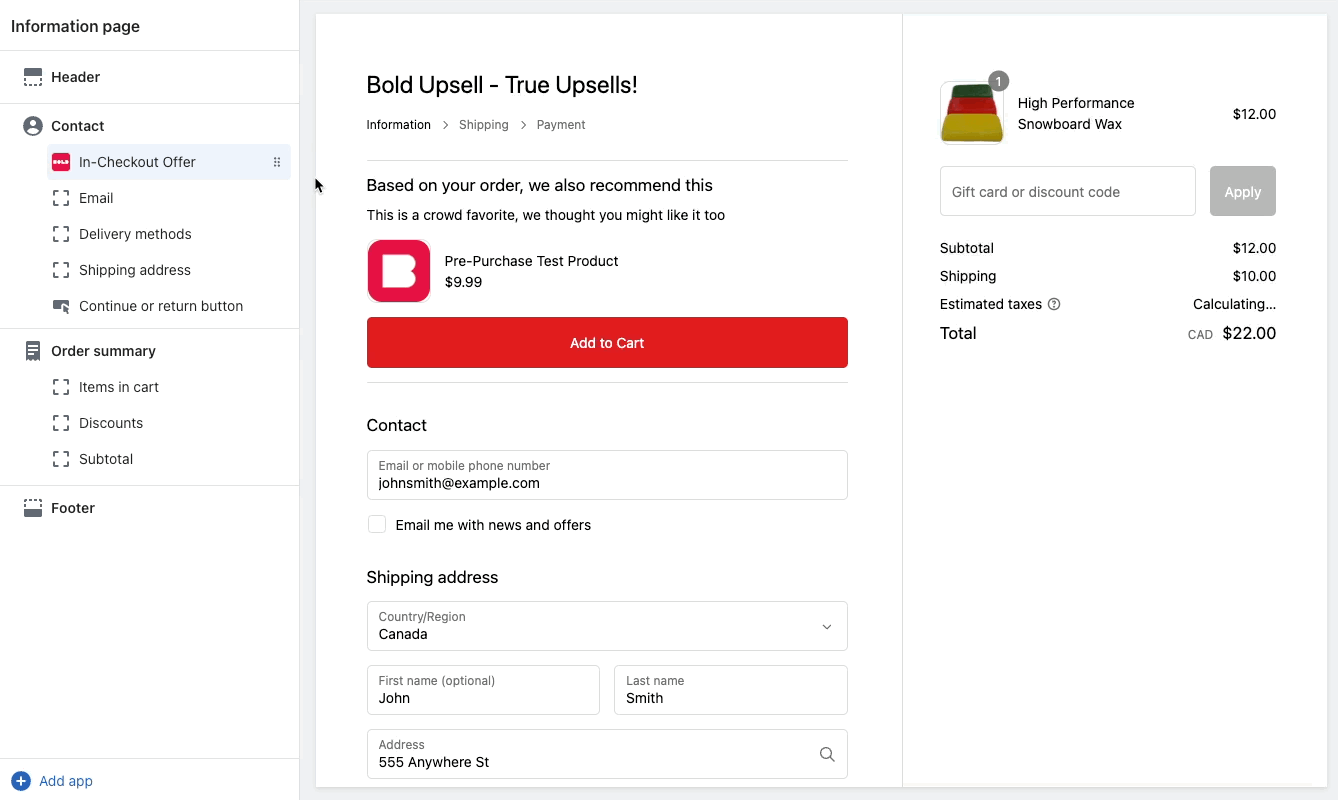
Task: Click the Delivery methods block icon
Action: tap(61, 234)
